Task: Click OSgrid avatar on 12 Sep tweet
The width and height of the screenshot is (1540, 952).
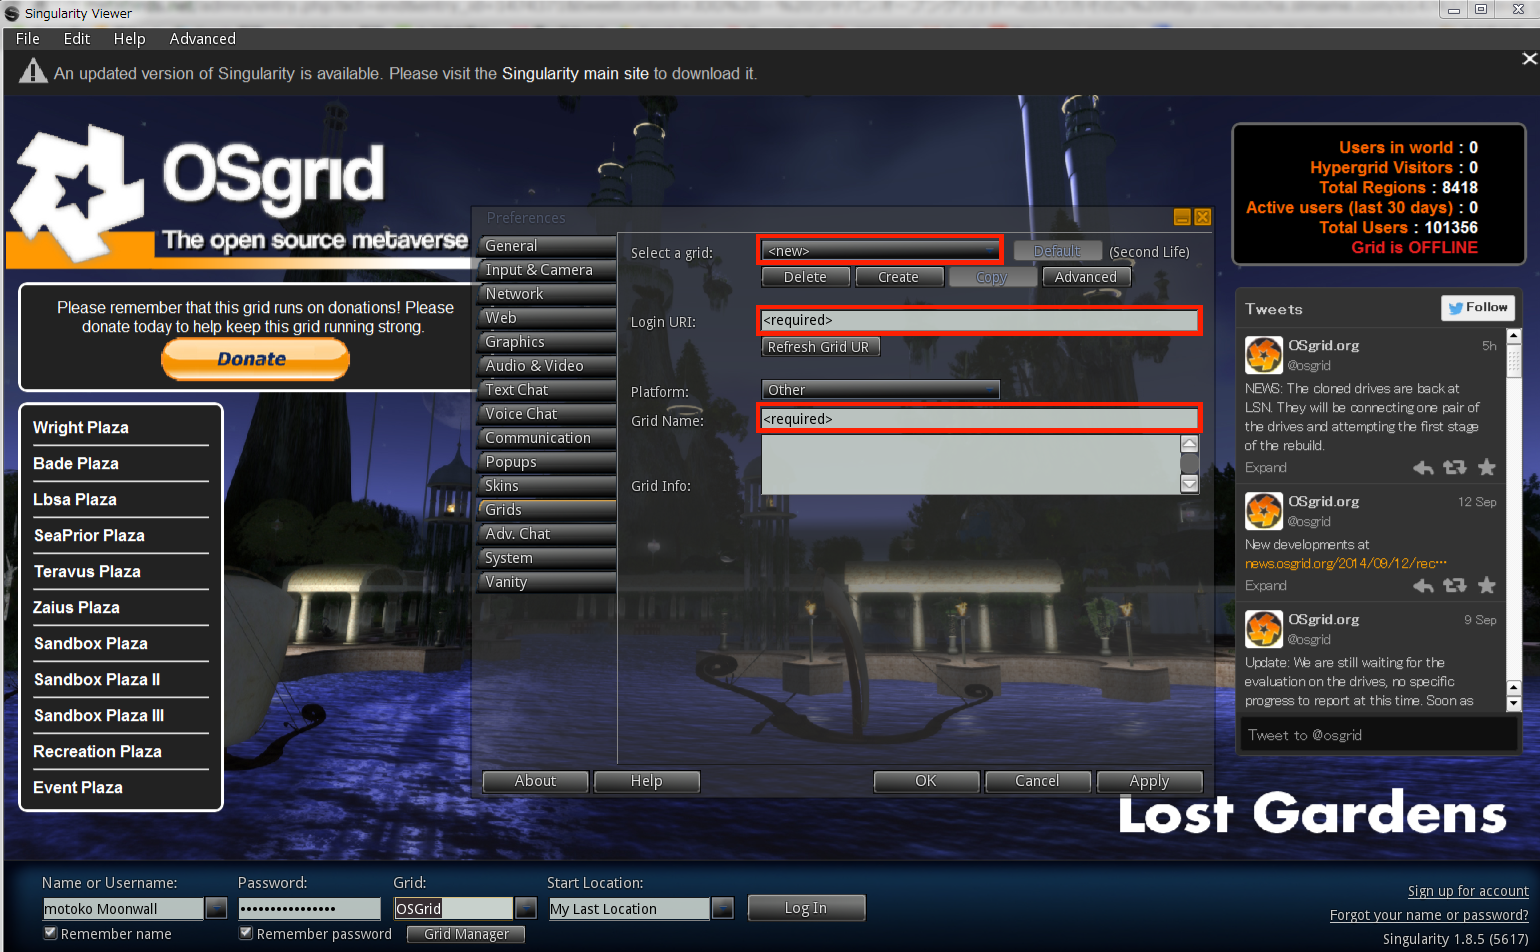Action: [x=1263, y=511]
